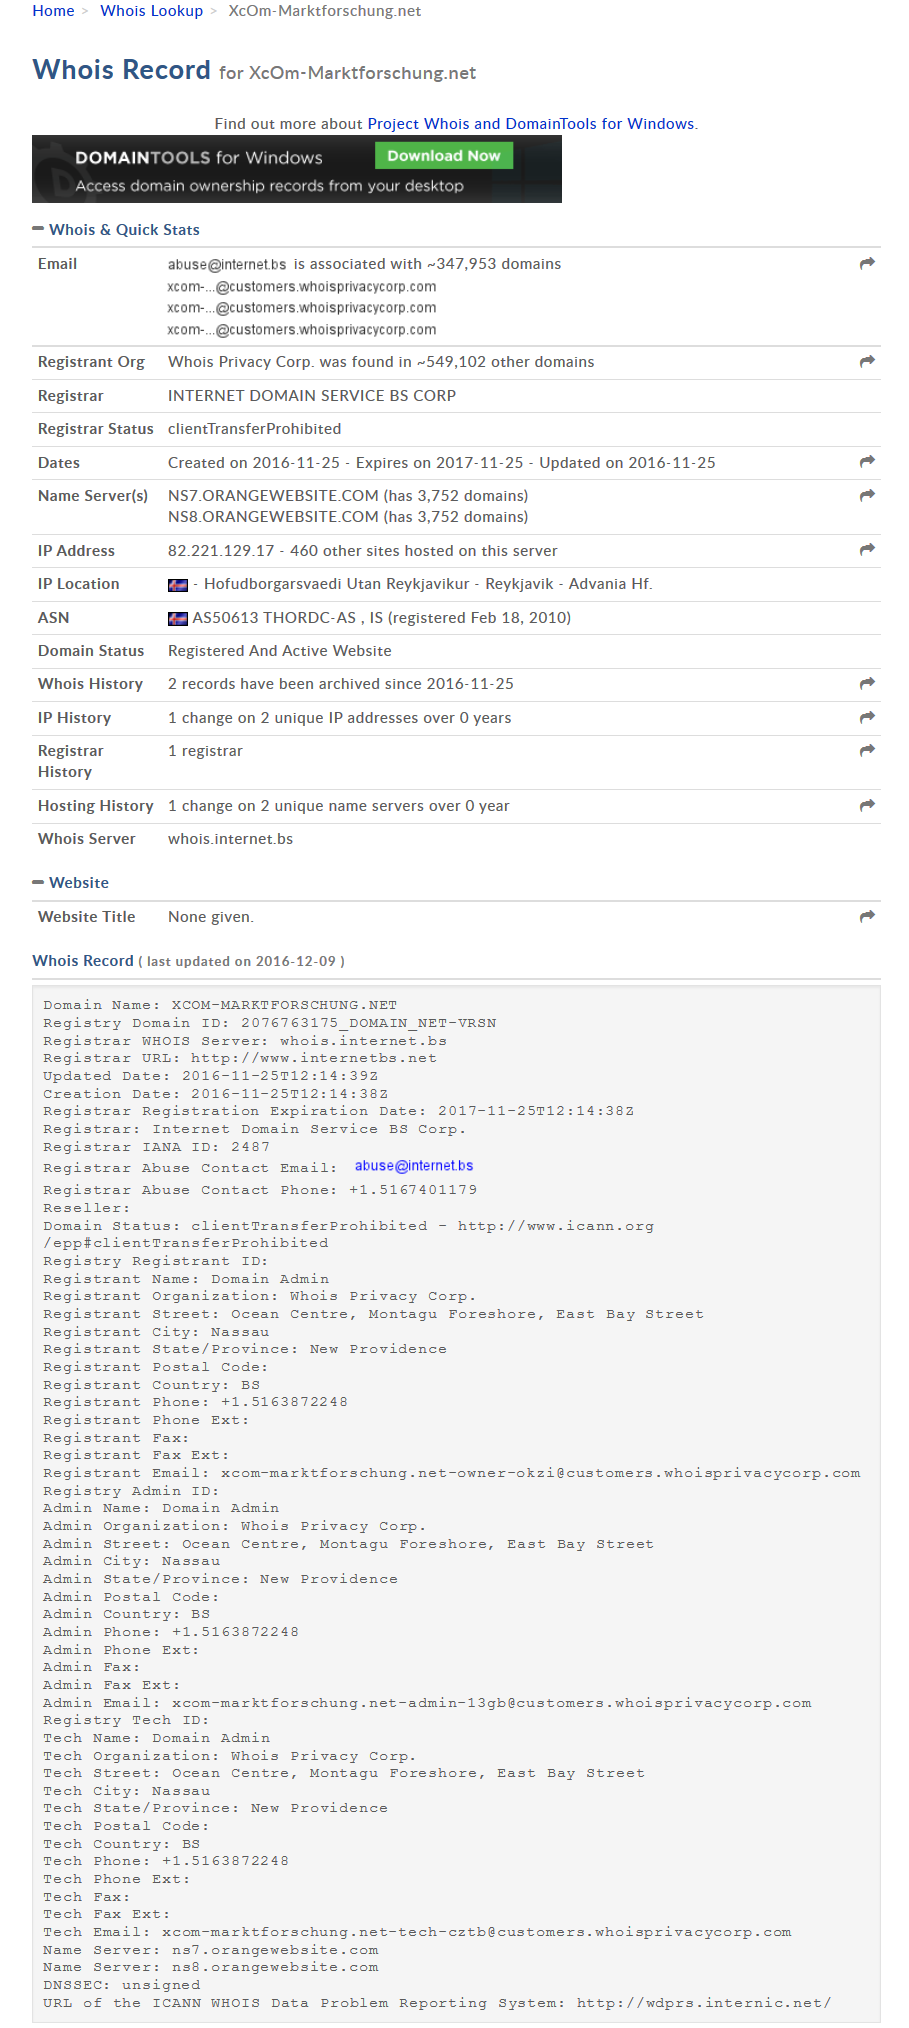The image size is (909, 2028).
Task: Select the XcOm-Marktforschung.net breadcrumb text
Action: click(325, 11)
